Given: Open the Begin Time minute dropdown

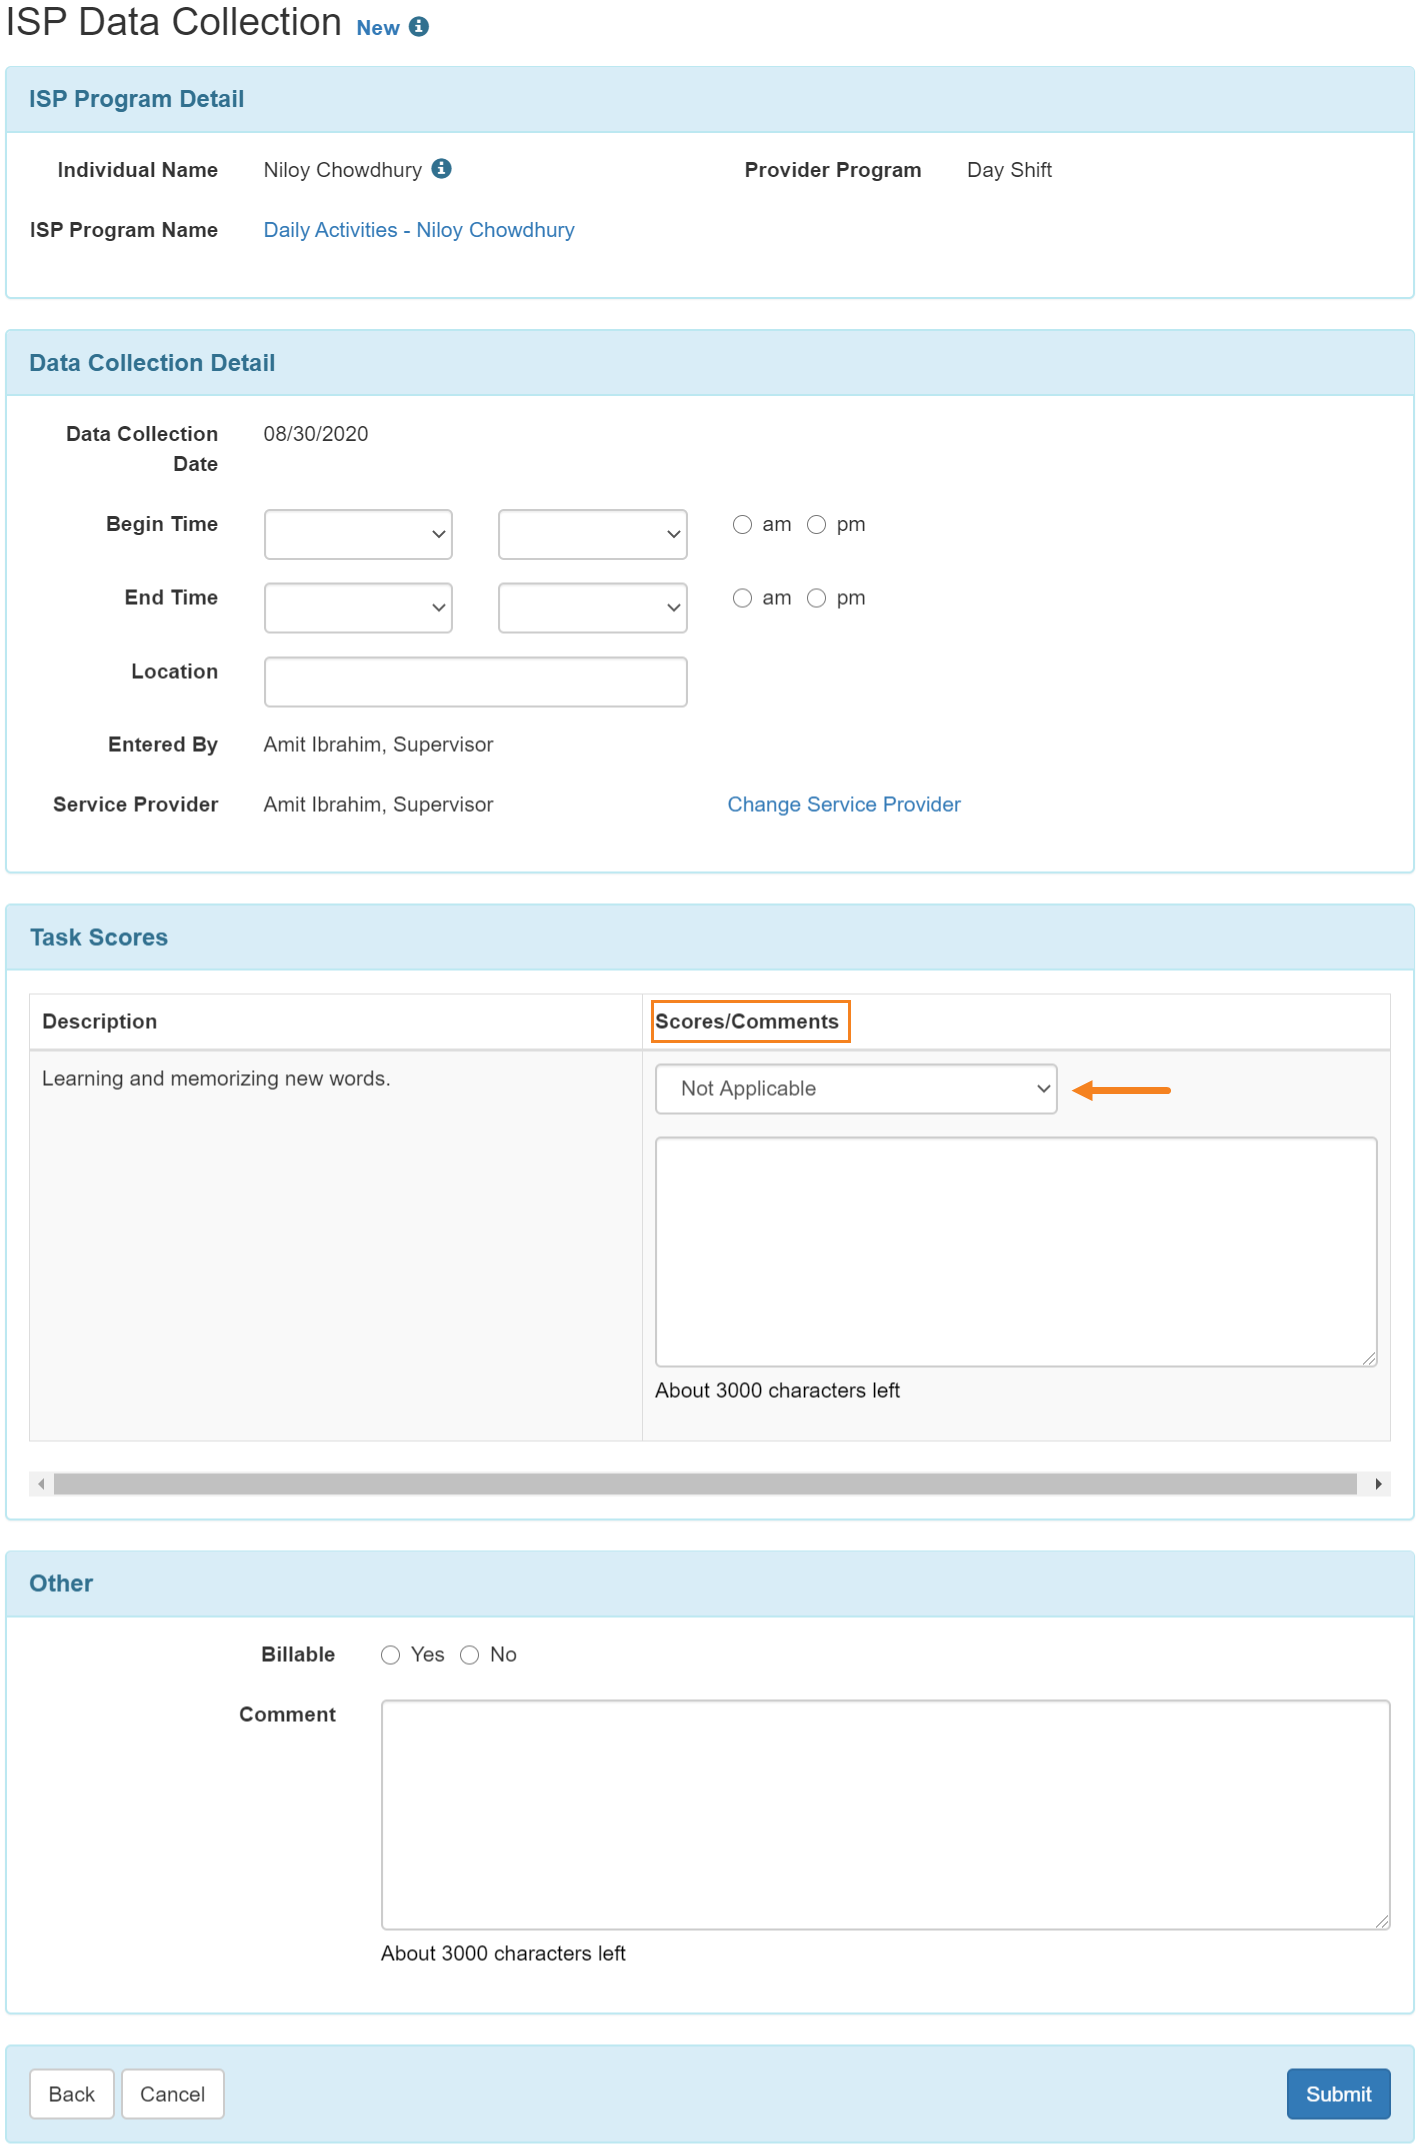Looking at the screenshot, I should pyautogui.click(x=592, y=534).
